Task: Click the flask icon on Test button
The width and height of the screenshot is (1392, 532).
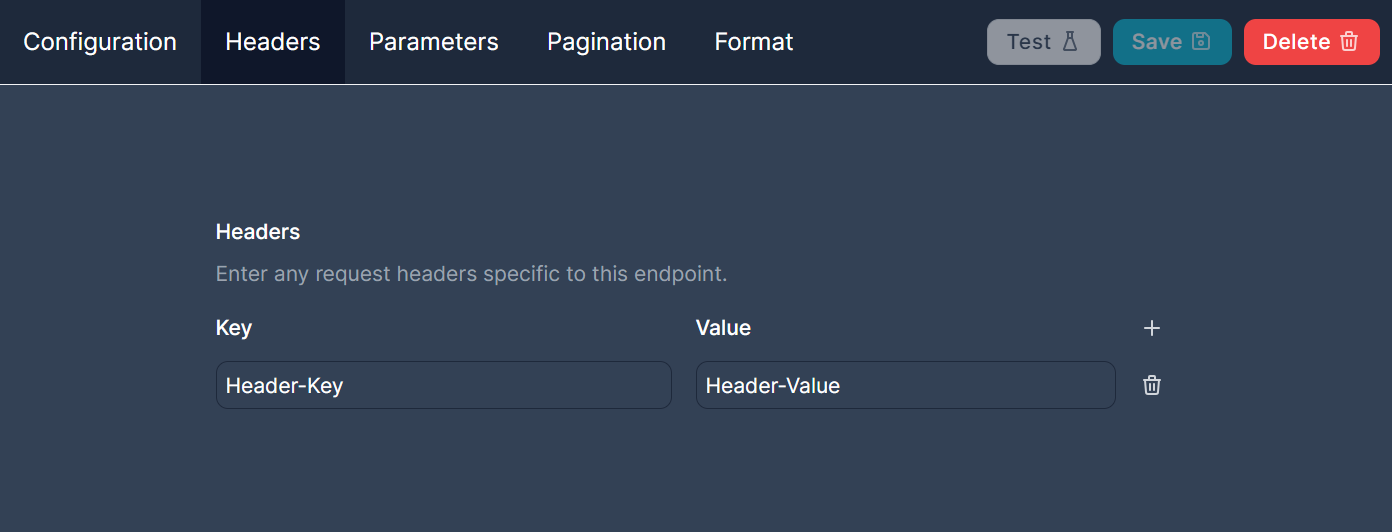Action: click(x=1070, y=42)
